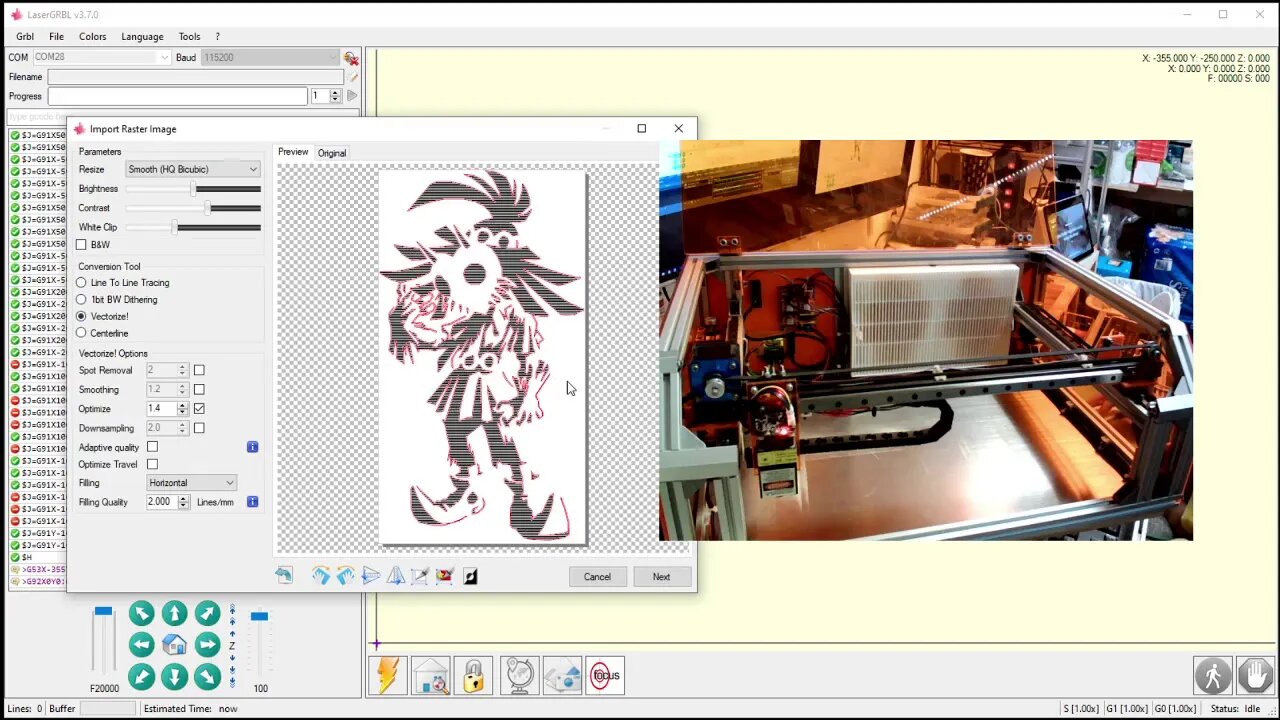Jog diagonally up-left with the arrow button
Screen dimensions: 1280x720
coord(141,613)
